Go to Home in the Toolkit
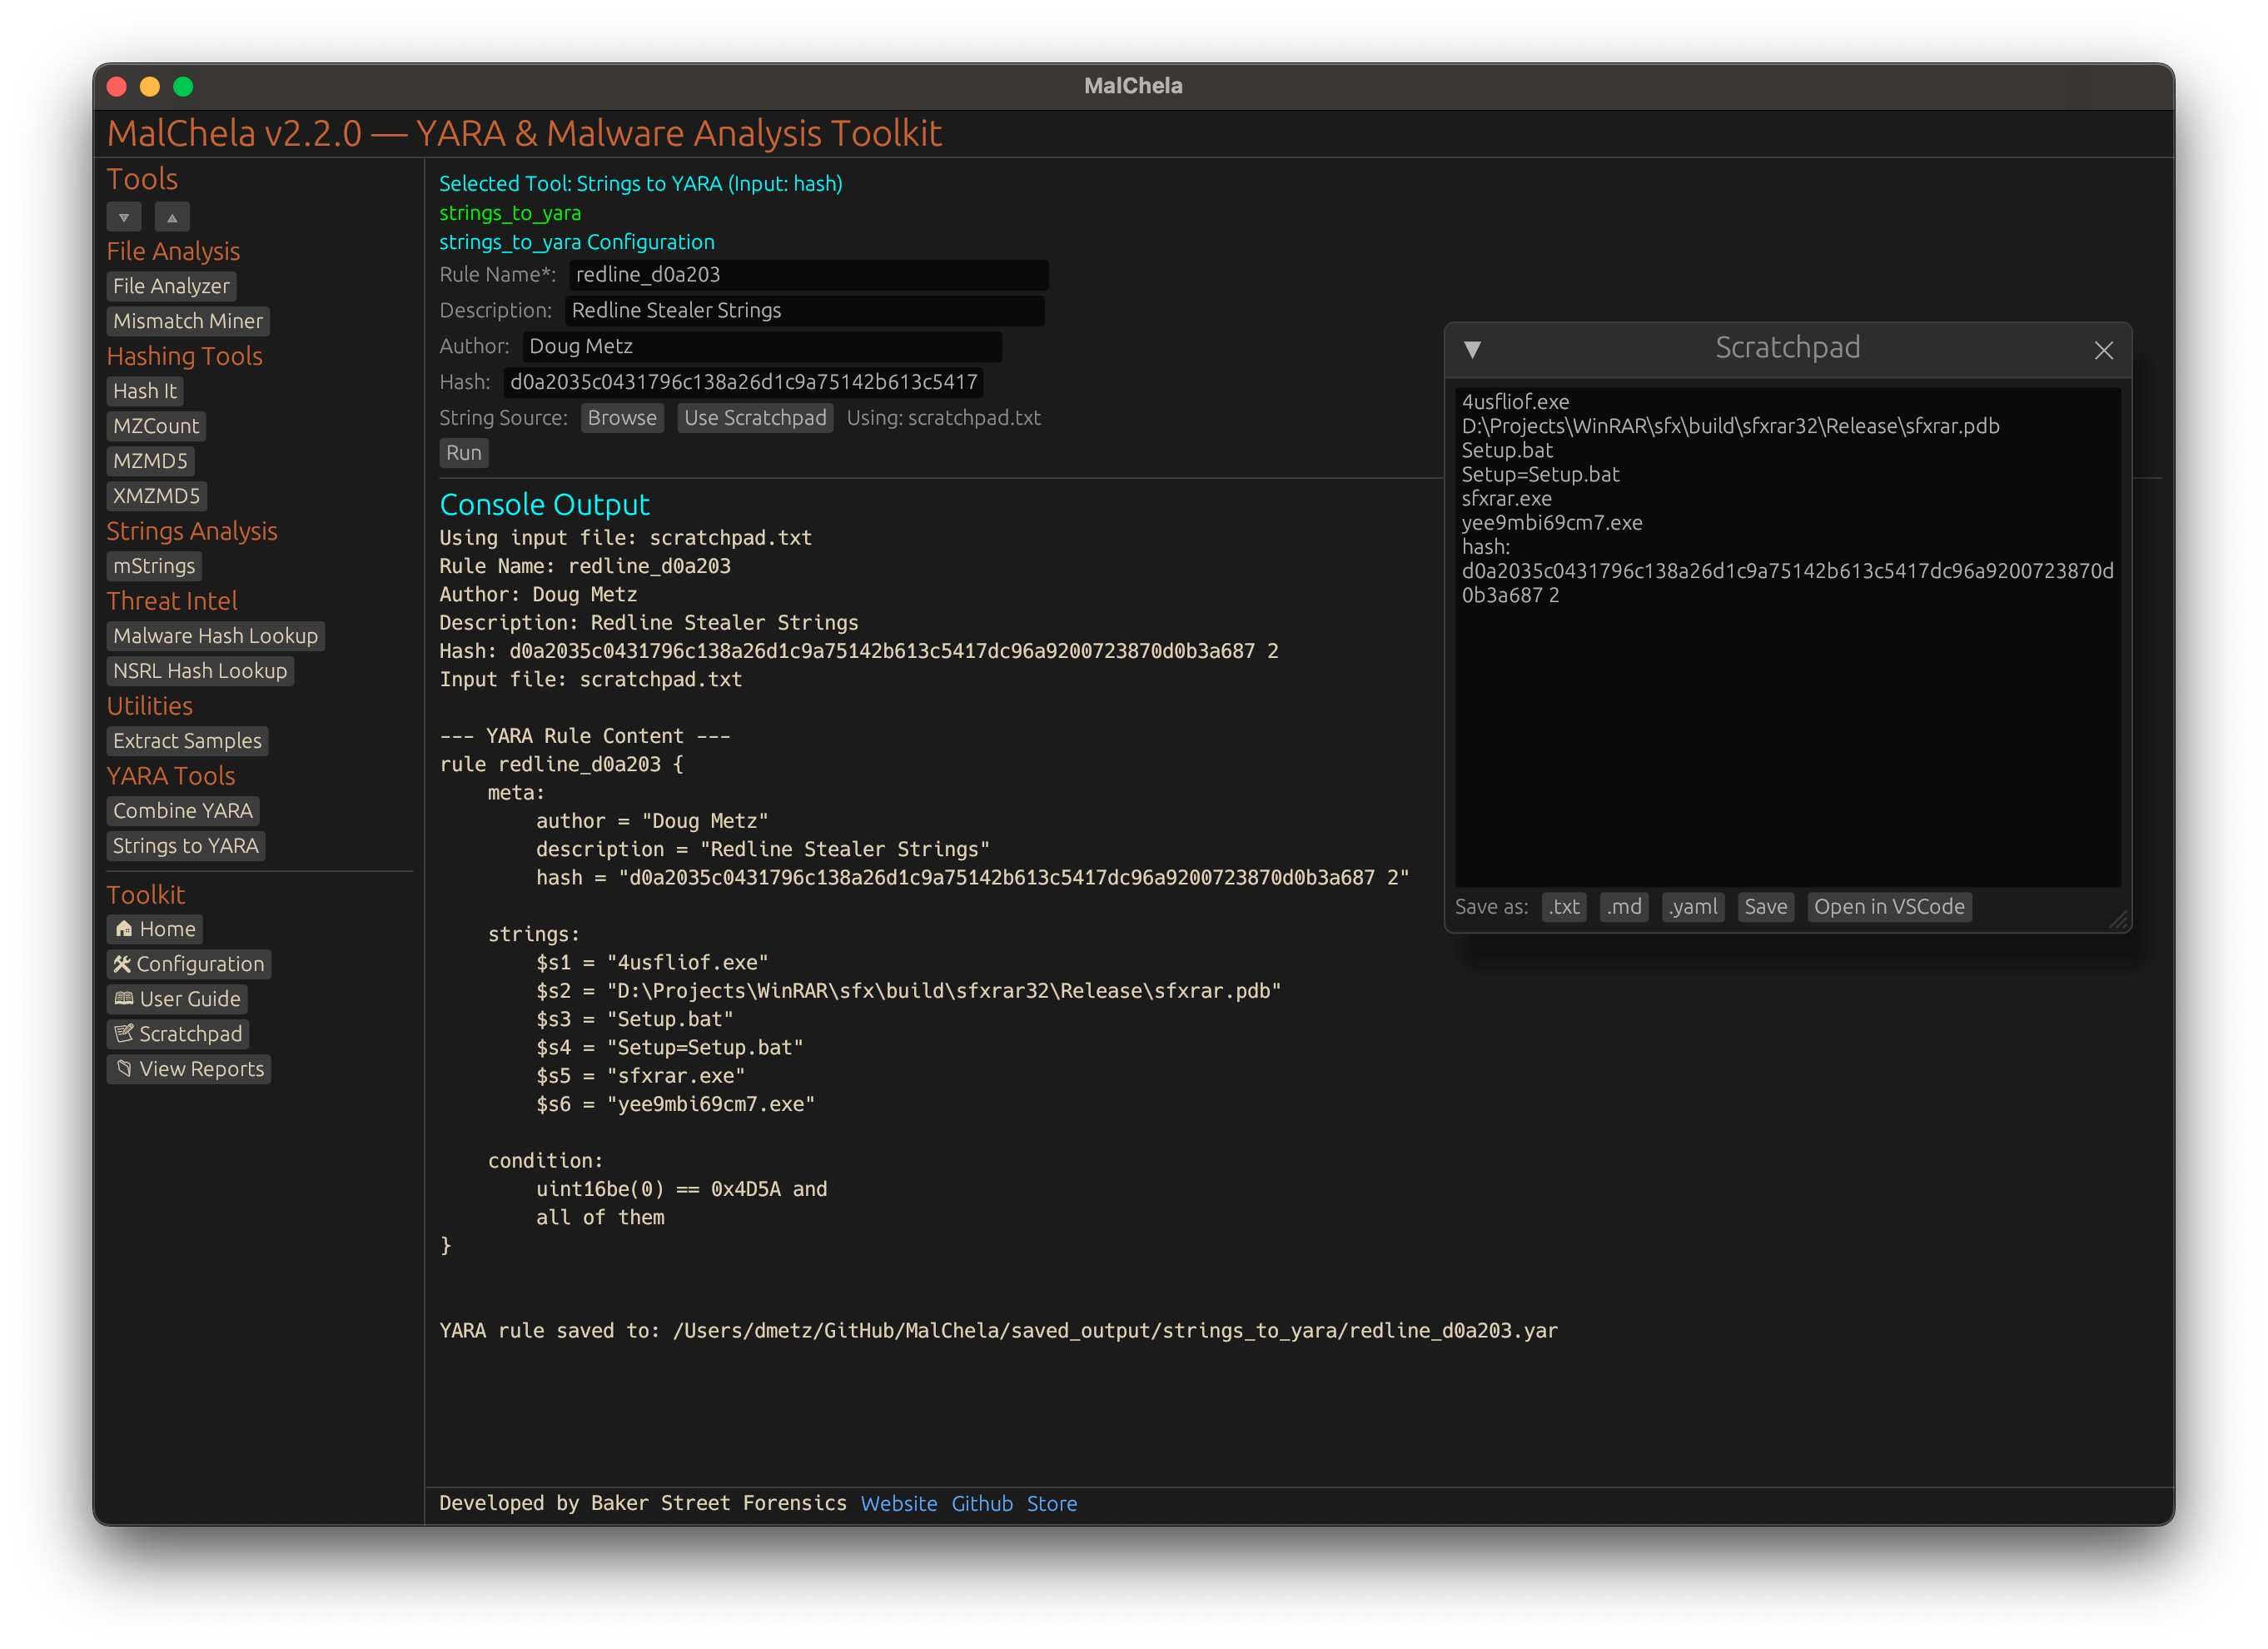 [155, 929]
